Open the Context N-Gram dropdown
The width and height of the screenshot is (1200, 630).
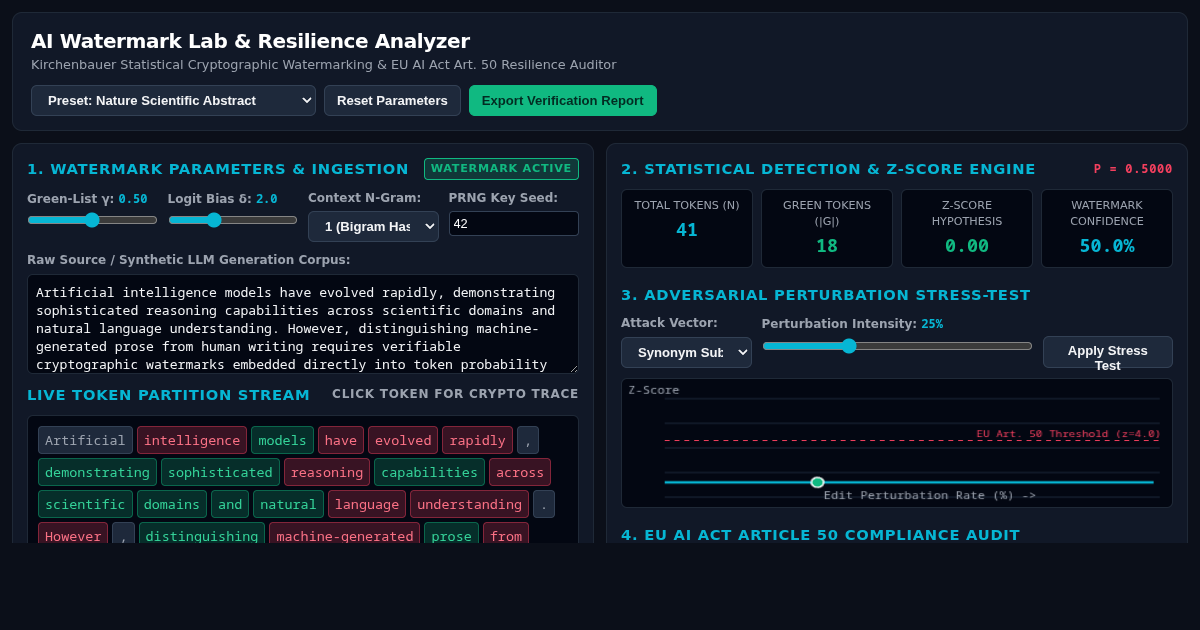coord(373,226)
